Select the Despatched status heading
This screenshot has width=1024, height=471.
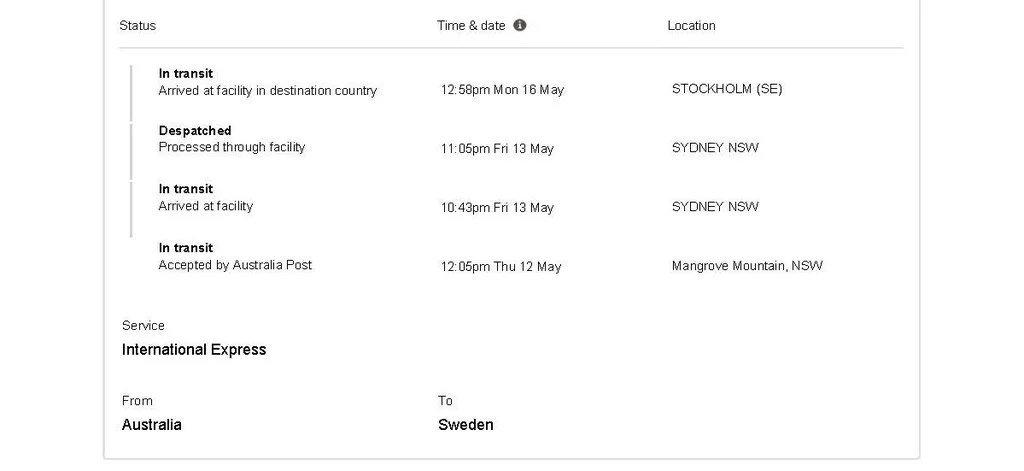point(195,131)
